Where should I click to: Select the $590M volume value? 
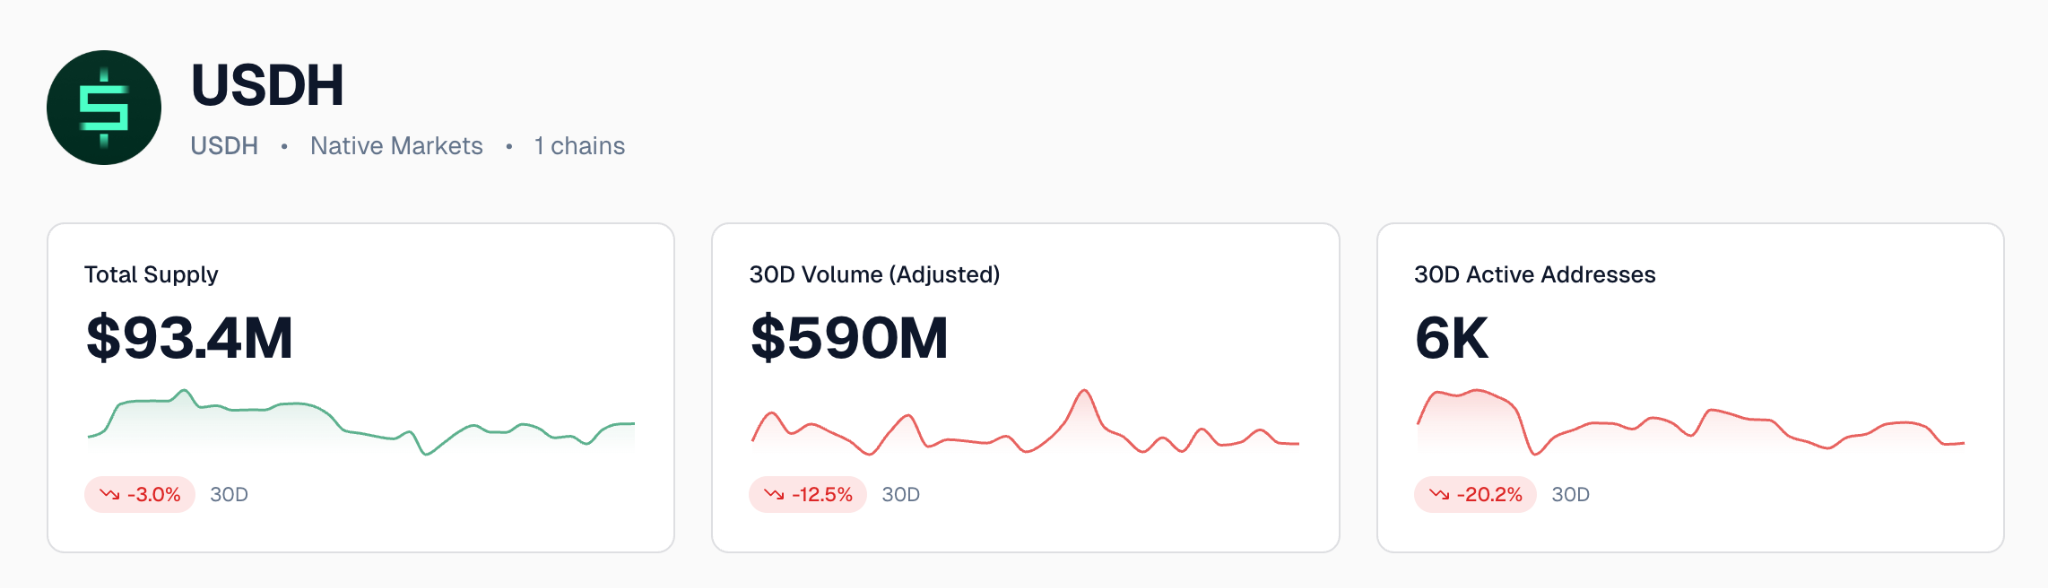[x=849, y=338]
